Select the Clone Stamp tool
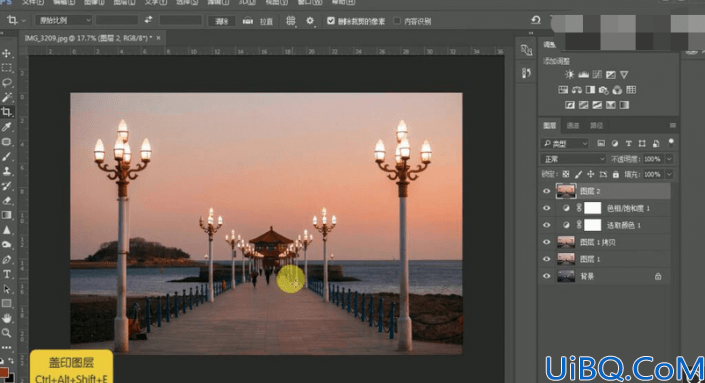This screenshot has width=705, height=383. pos(6,171)
